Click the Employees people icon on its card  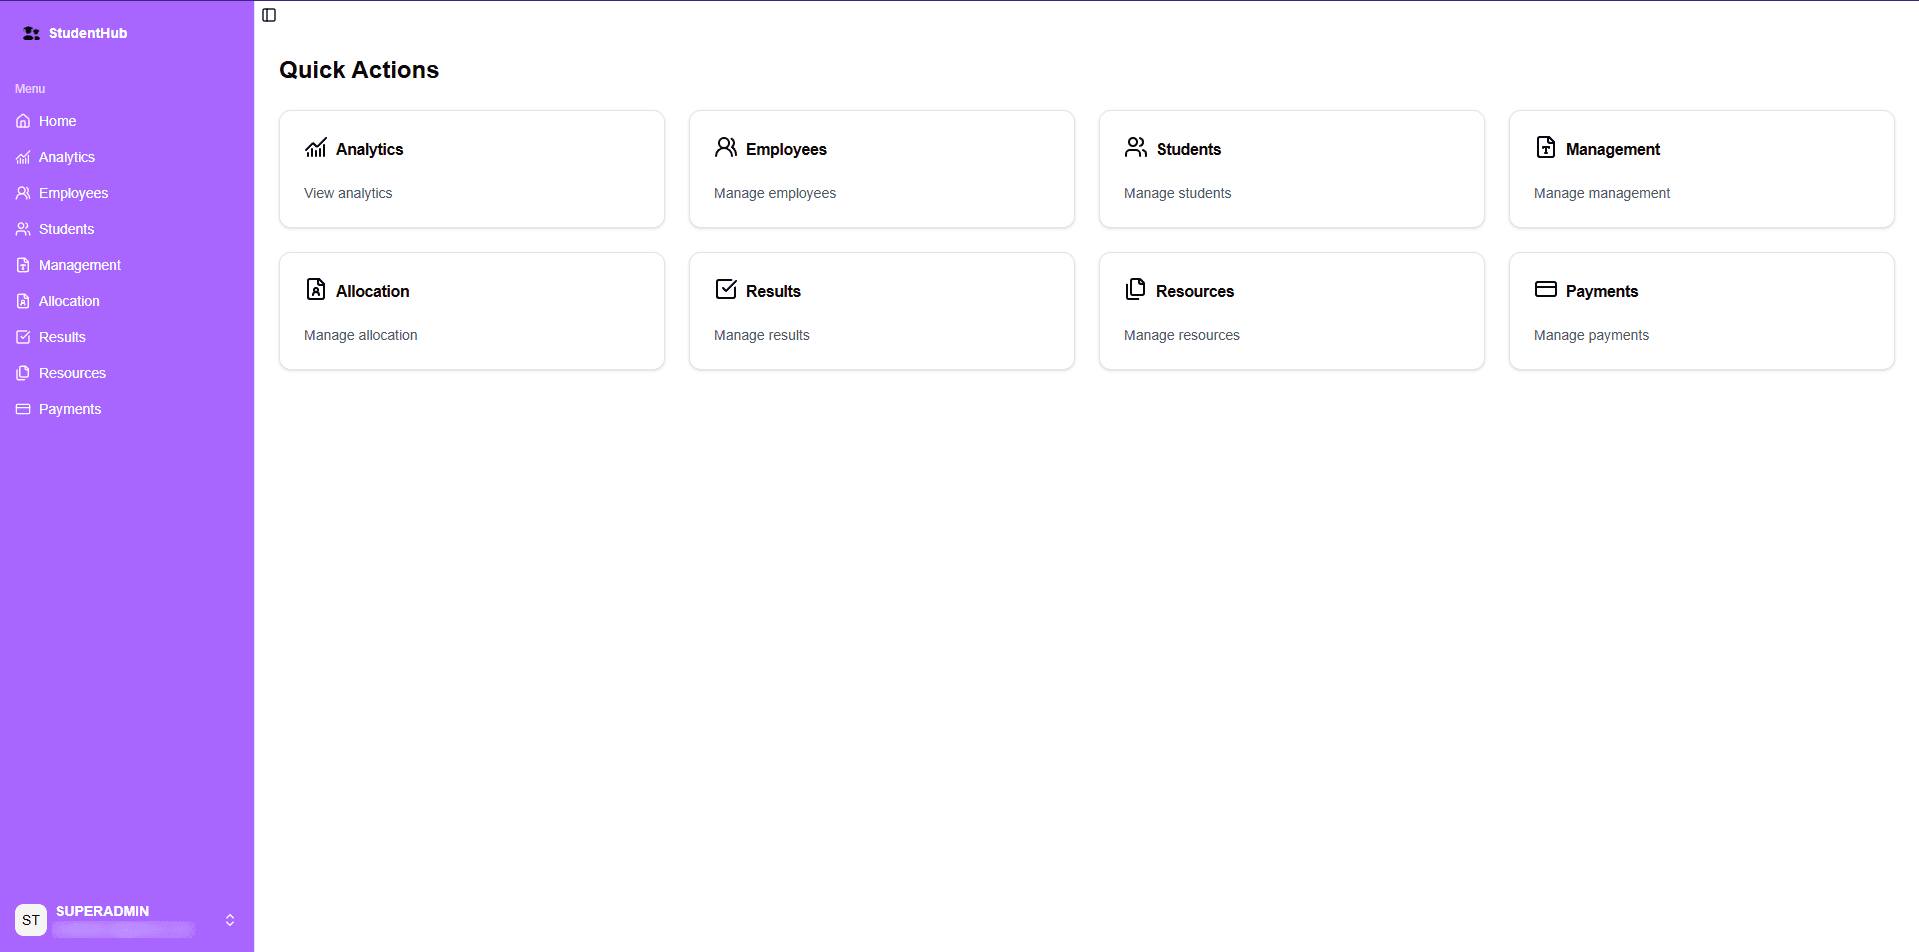726,146
